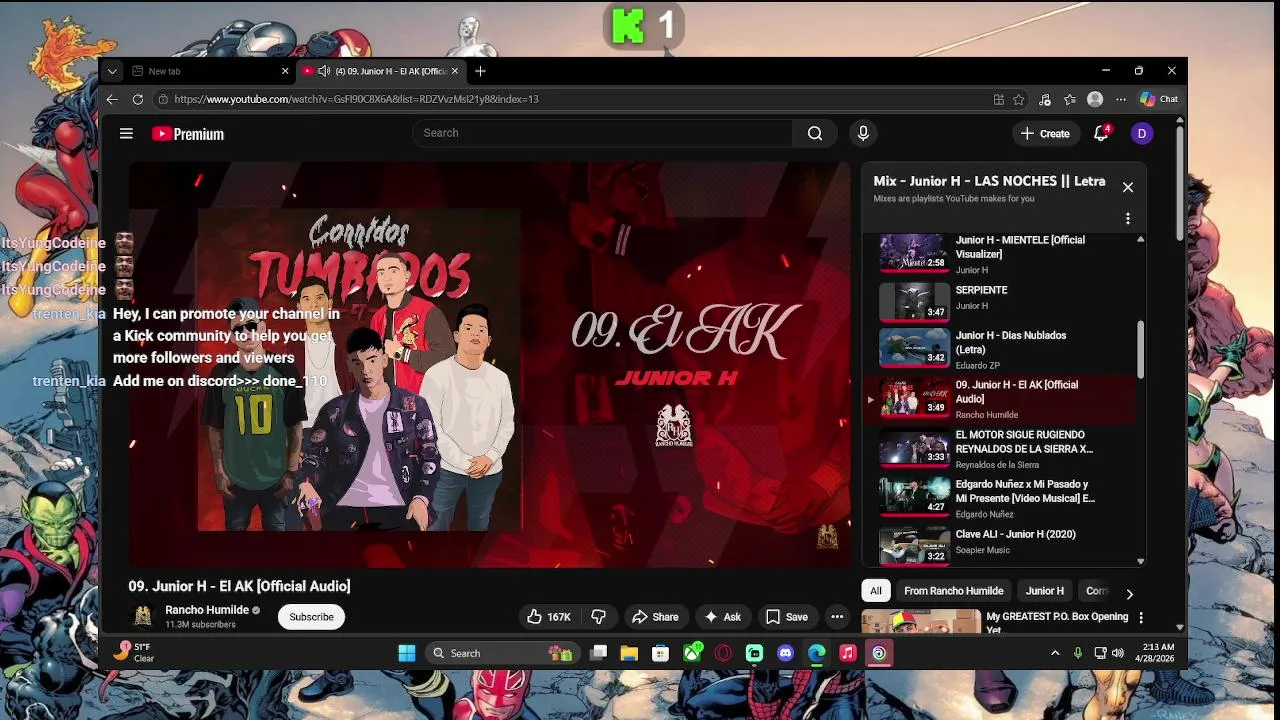
Task: Save the video to a playlist
Action: coord(787,617)
